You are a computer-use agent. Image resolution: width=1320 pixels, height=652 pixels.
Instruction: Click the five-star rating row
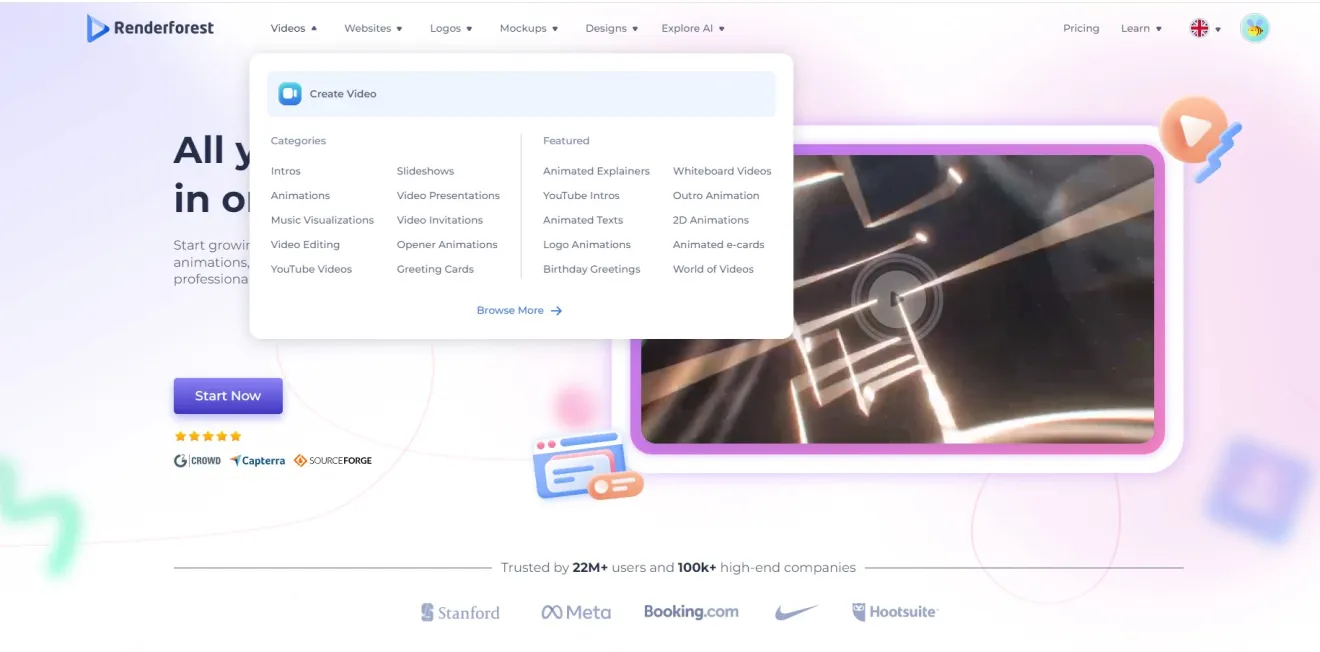(x=208, y=436)
